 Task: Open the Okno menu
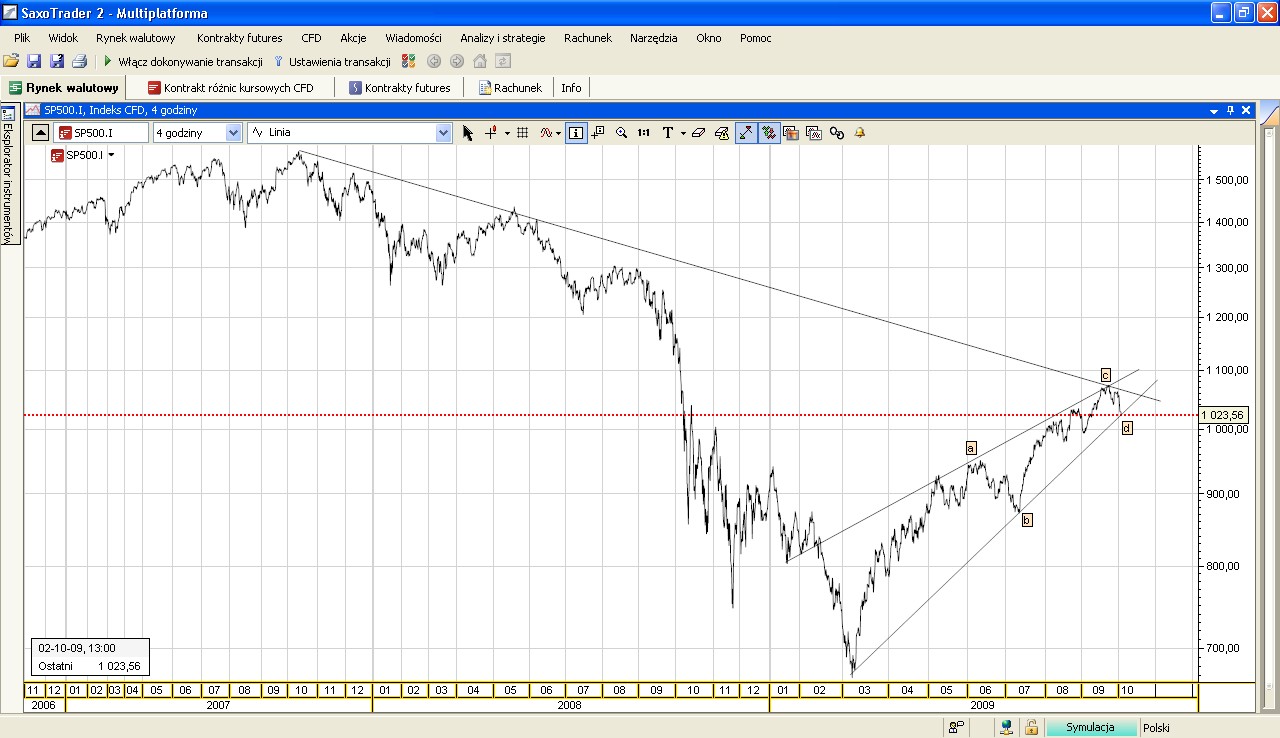point(709,38)
